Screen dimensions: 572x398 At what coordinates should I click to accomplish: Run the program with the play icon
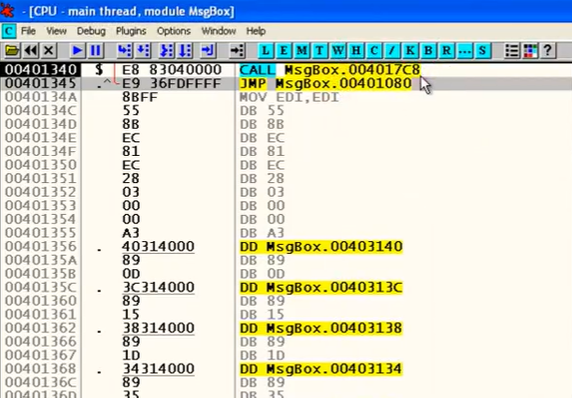click(x=77, y=50)
